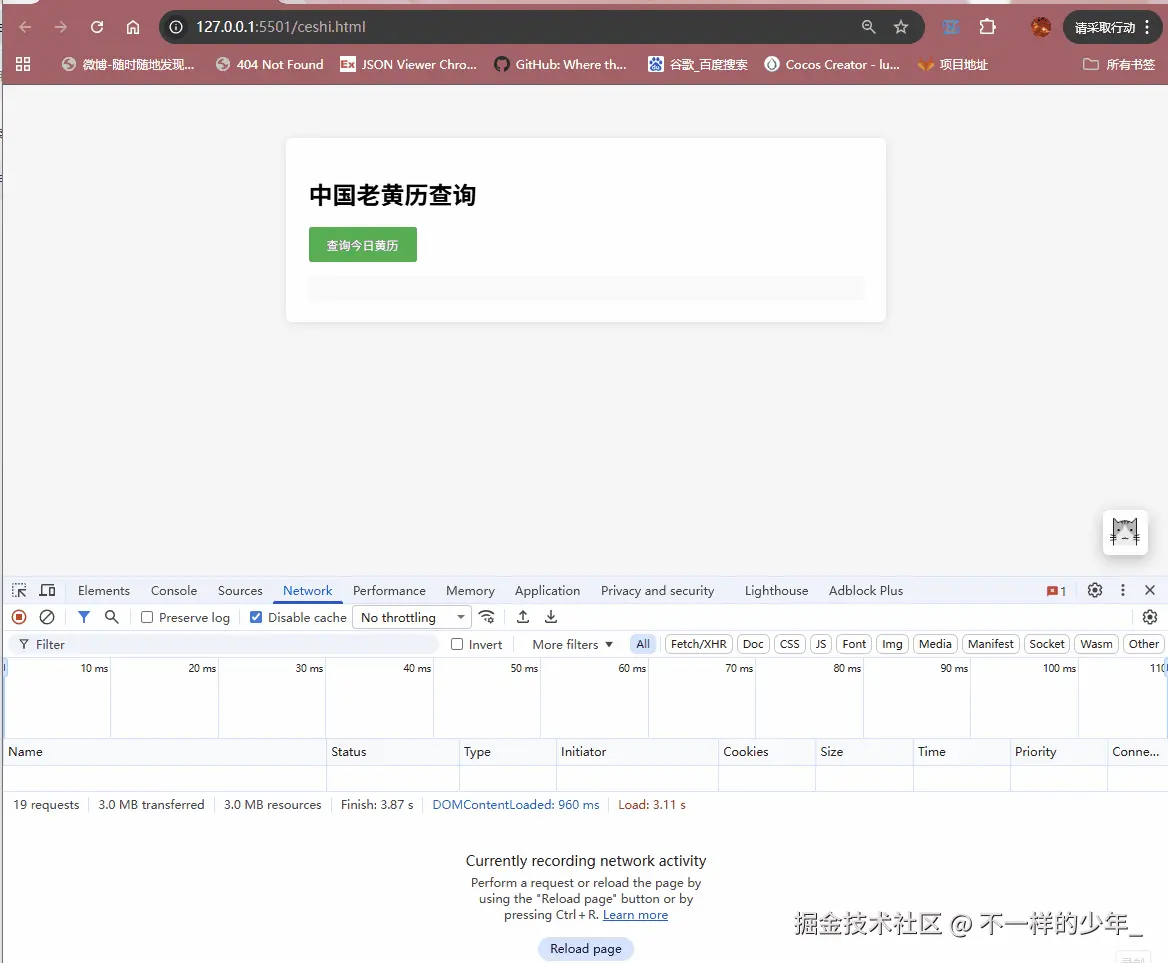Expand the More filters menu

click(568, 644)
